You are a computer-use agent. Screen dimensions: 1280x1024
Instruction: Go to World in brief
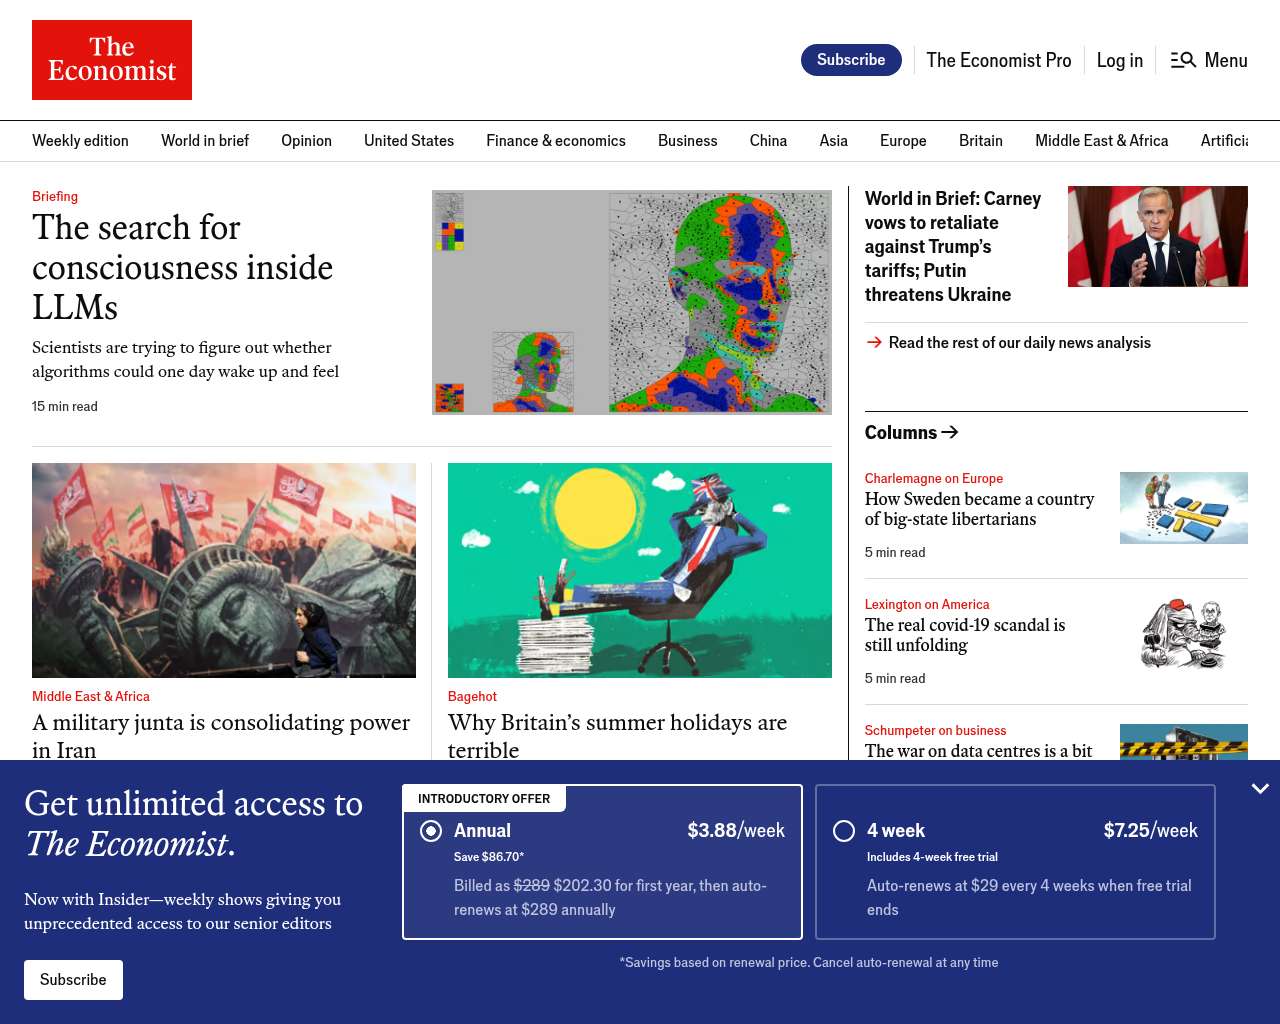pos(205,141)
